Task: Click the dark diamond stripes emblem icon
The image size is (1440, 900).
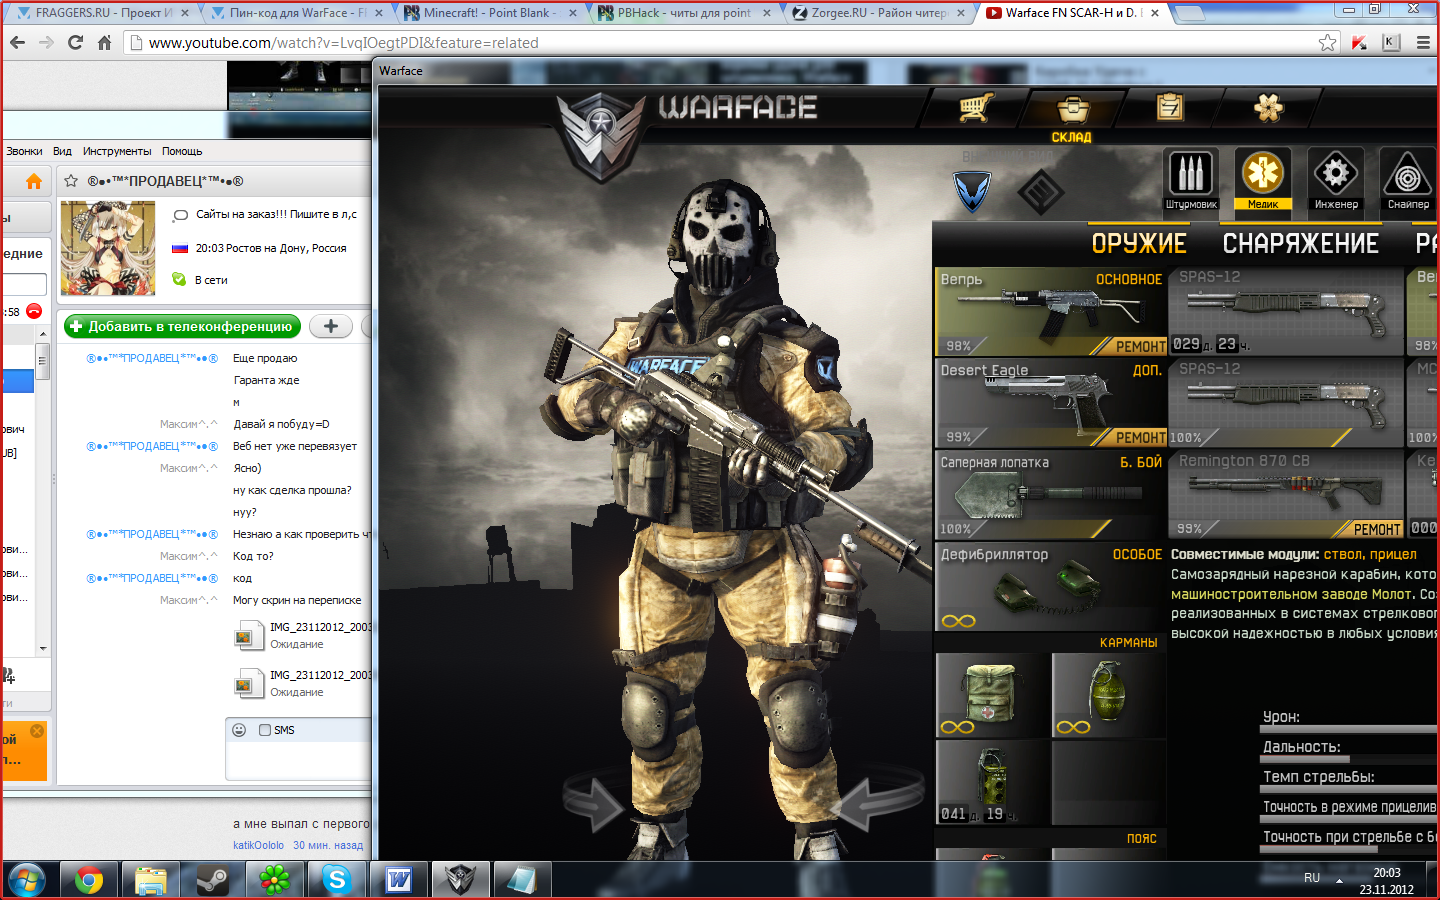Action: pyautogui.click(x=1041, y=192)
